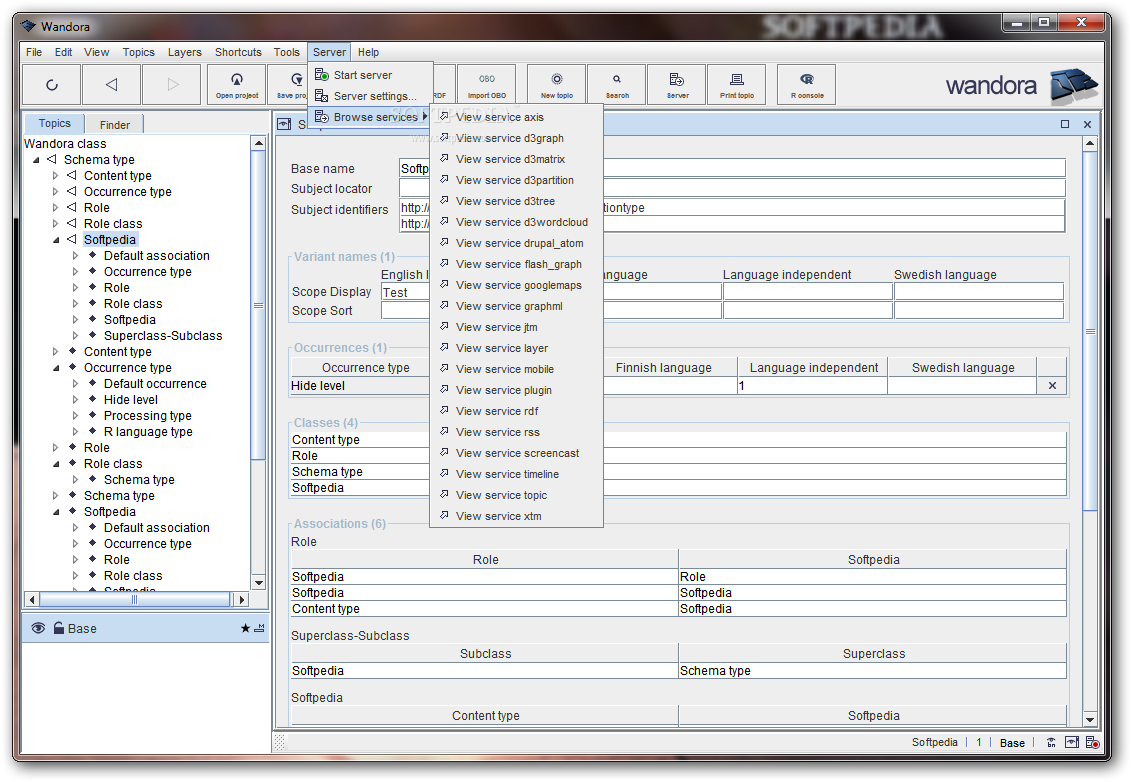Select View service d3graph

[x=516, y=138]
